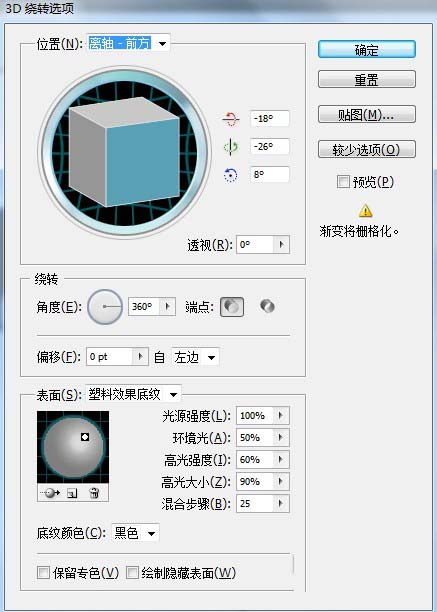
Task: Click the 0 pt offset field
Action: pos(109,356)
